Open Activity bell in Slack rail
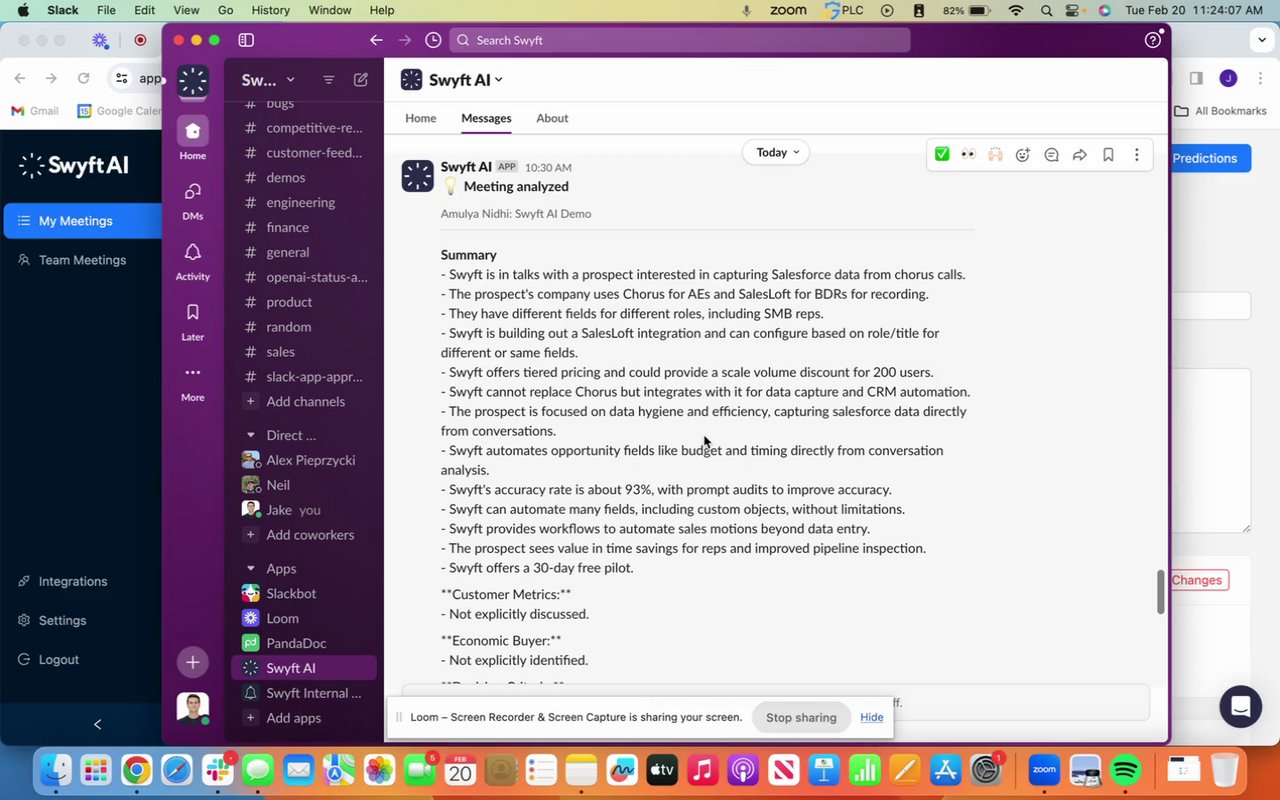Image resolution: width=1280 pixels, height=800 pixels. (193, 260)
